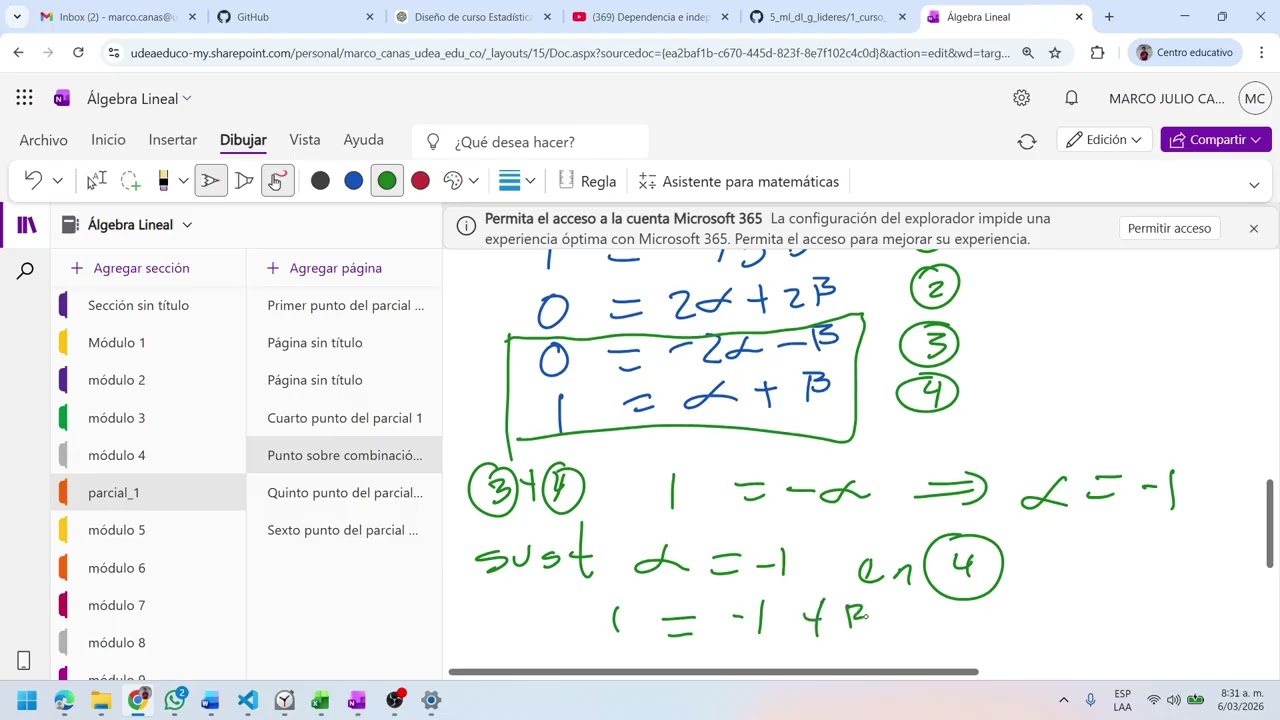Viewport: 1280px width, 720px height.
Task: Select the highlighter eraser tool icon
Action: pos(163,181)
